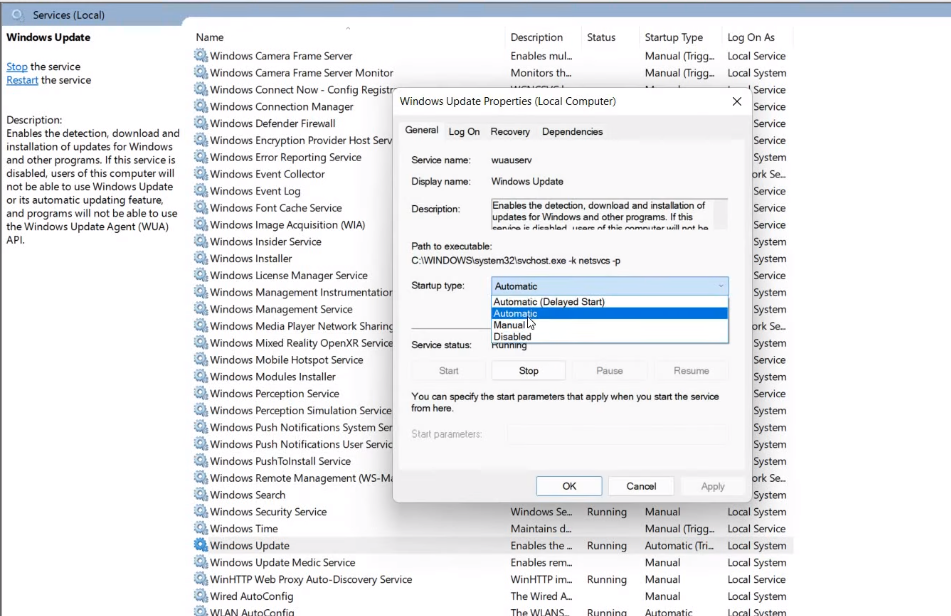Click the Windows Mobile Hotspot Service icon
Viewport: 951px width, 616px height.
click(x=200, y=359)
